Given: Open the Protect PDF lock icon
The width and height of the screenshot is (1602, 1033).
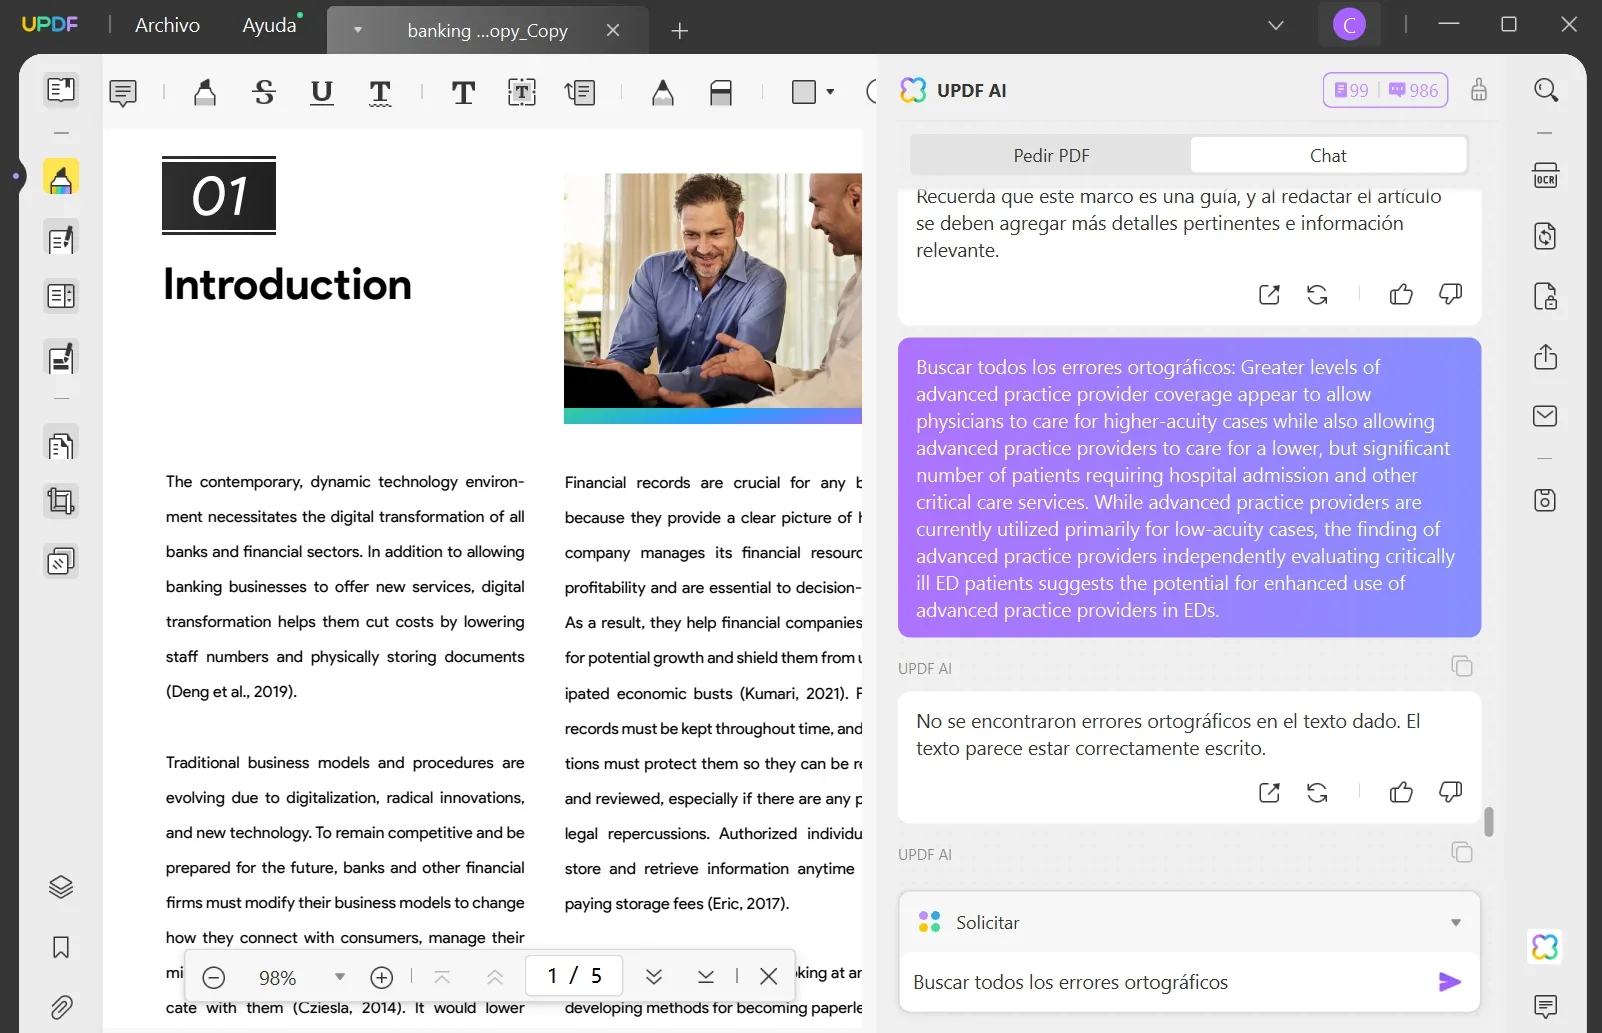Looking at the screenshot, I should 1546,297.
